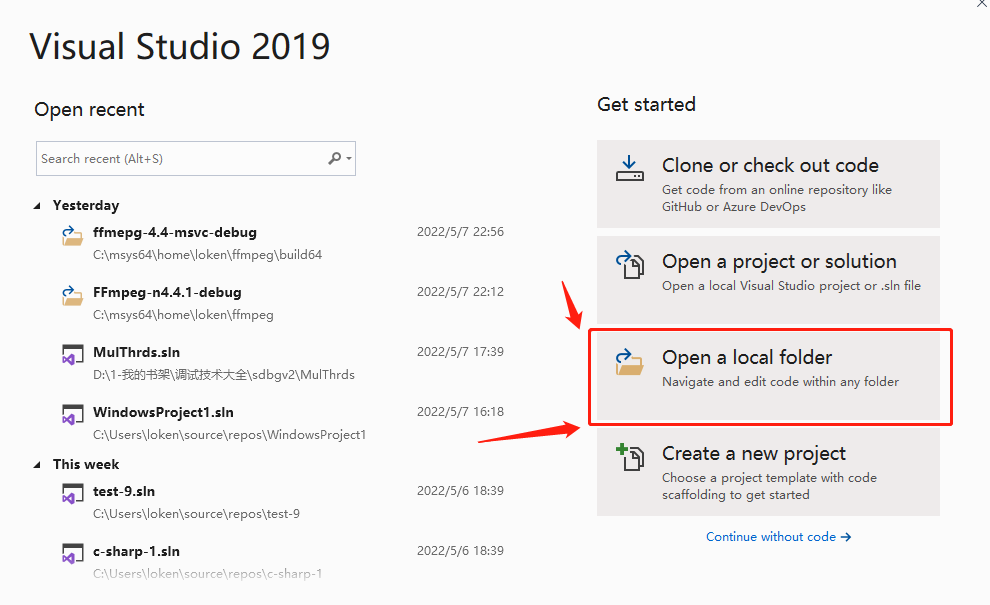Click the FFmpeg-n4.4.1-debug folder icon
The width and height of the screenshot is (990, 605).
tap(72, 296)
